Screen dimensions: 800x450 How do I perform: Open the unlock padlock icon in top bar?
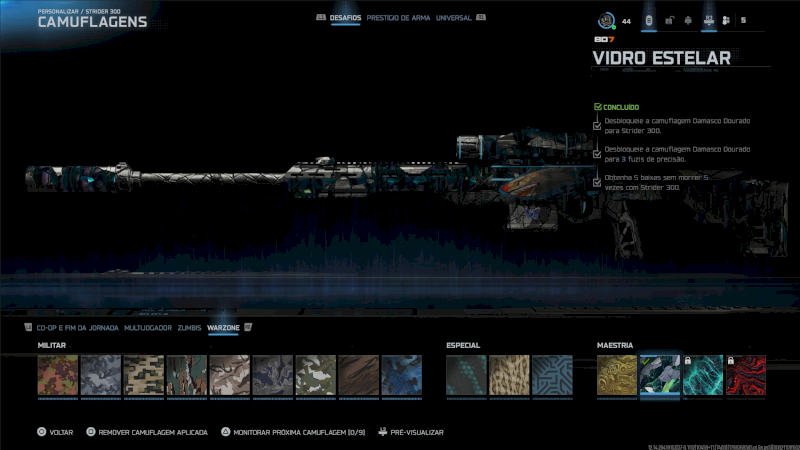tap(669, 20)
